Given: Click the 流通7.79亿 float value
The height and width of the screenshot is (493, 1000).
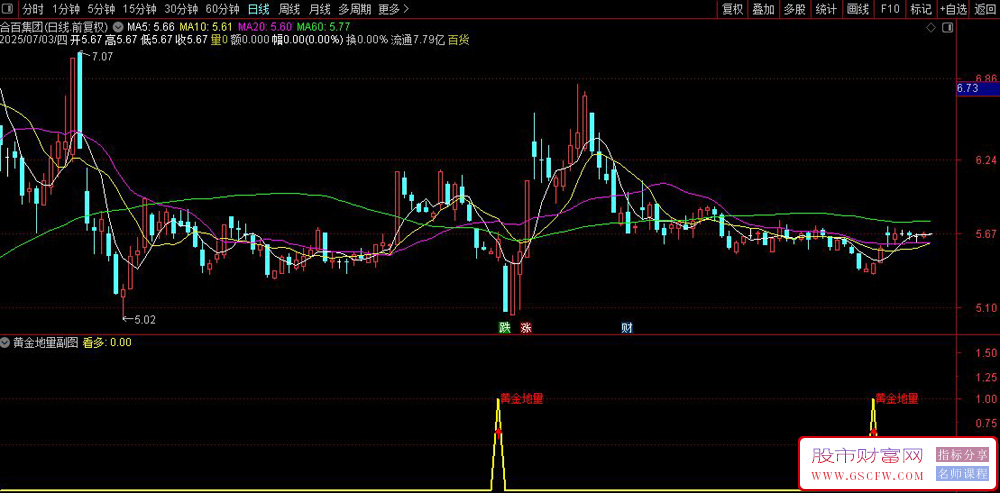Looking at the screenshot, I should click(417, 40).
